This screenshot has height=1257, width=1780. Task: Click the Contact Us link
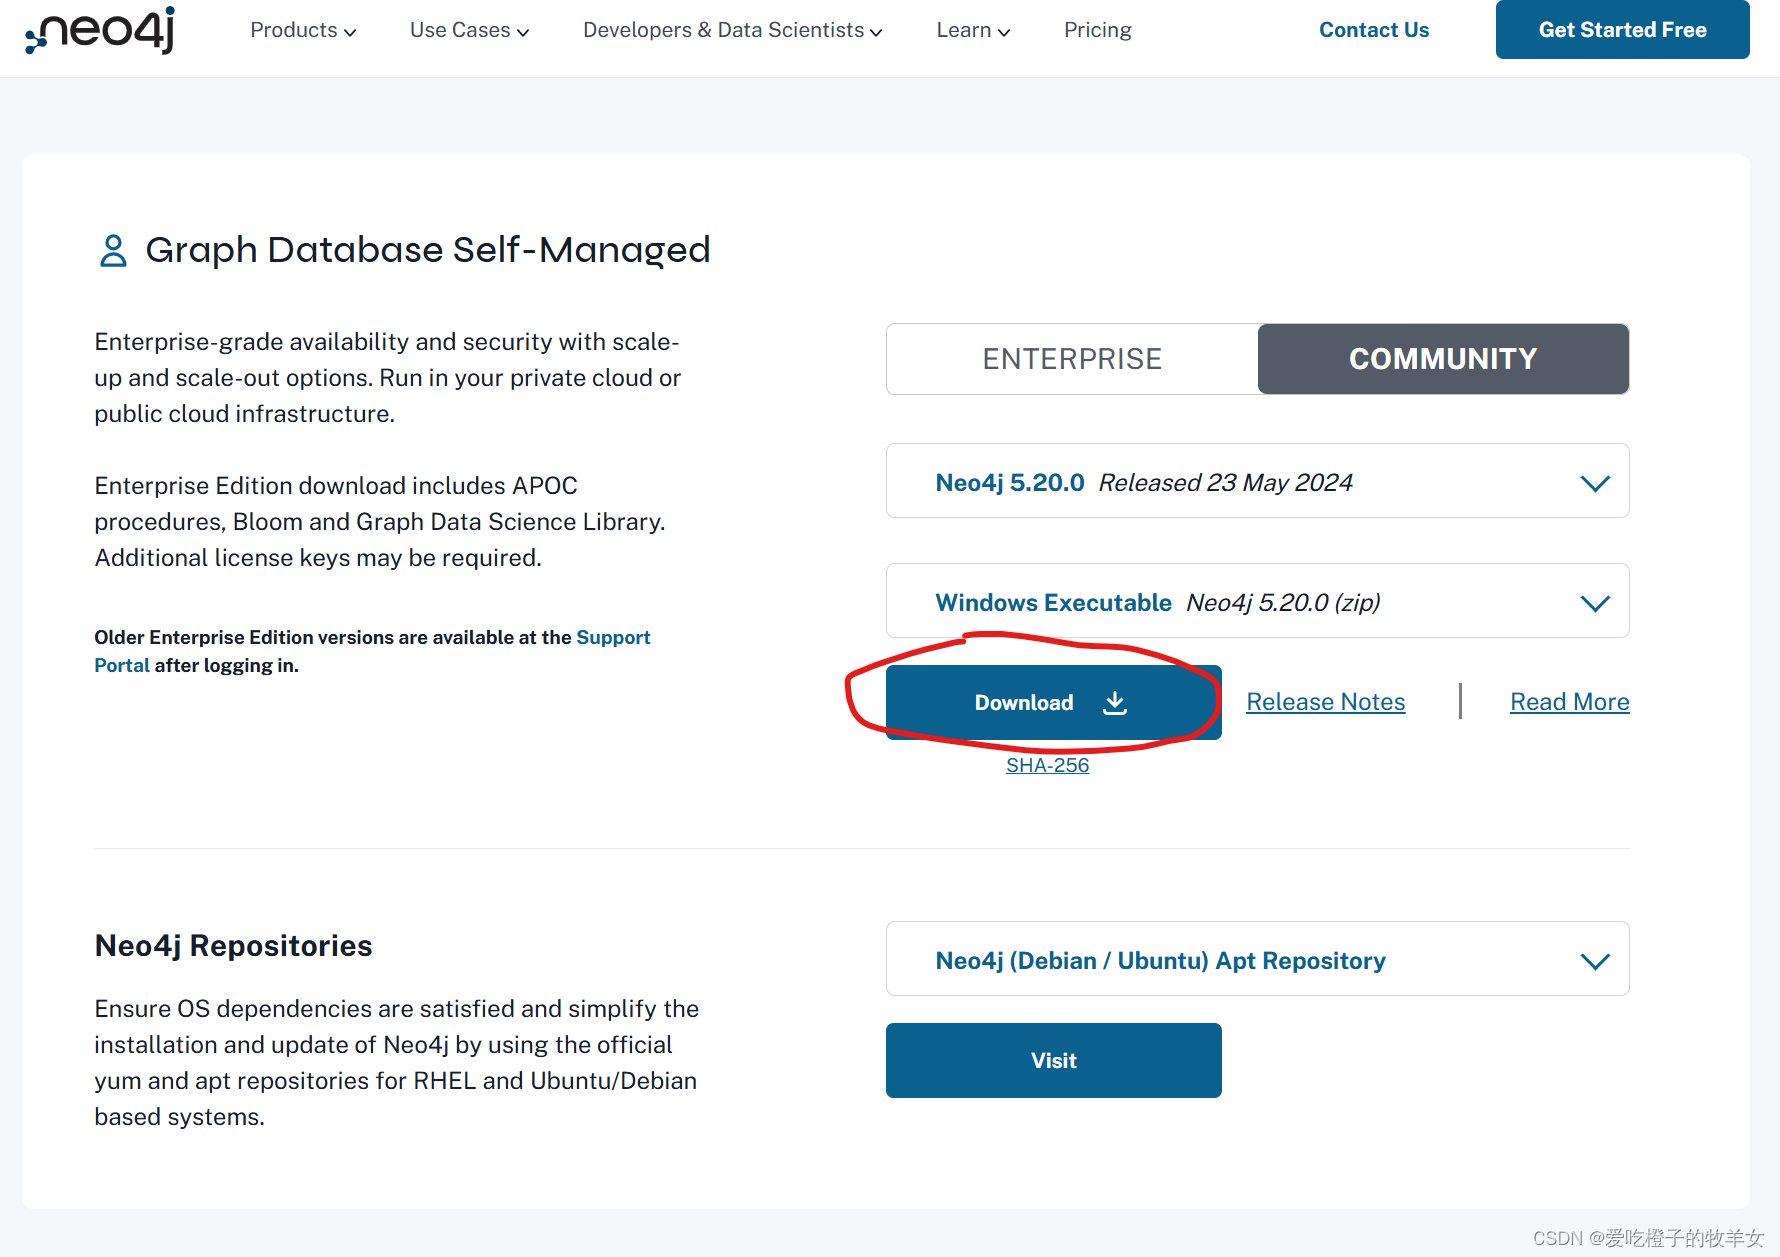coord(1374,30)
